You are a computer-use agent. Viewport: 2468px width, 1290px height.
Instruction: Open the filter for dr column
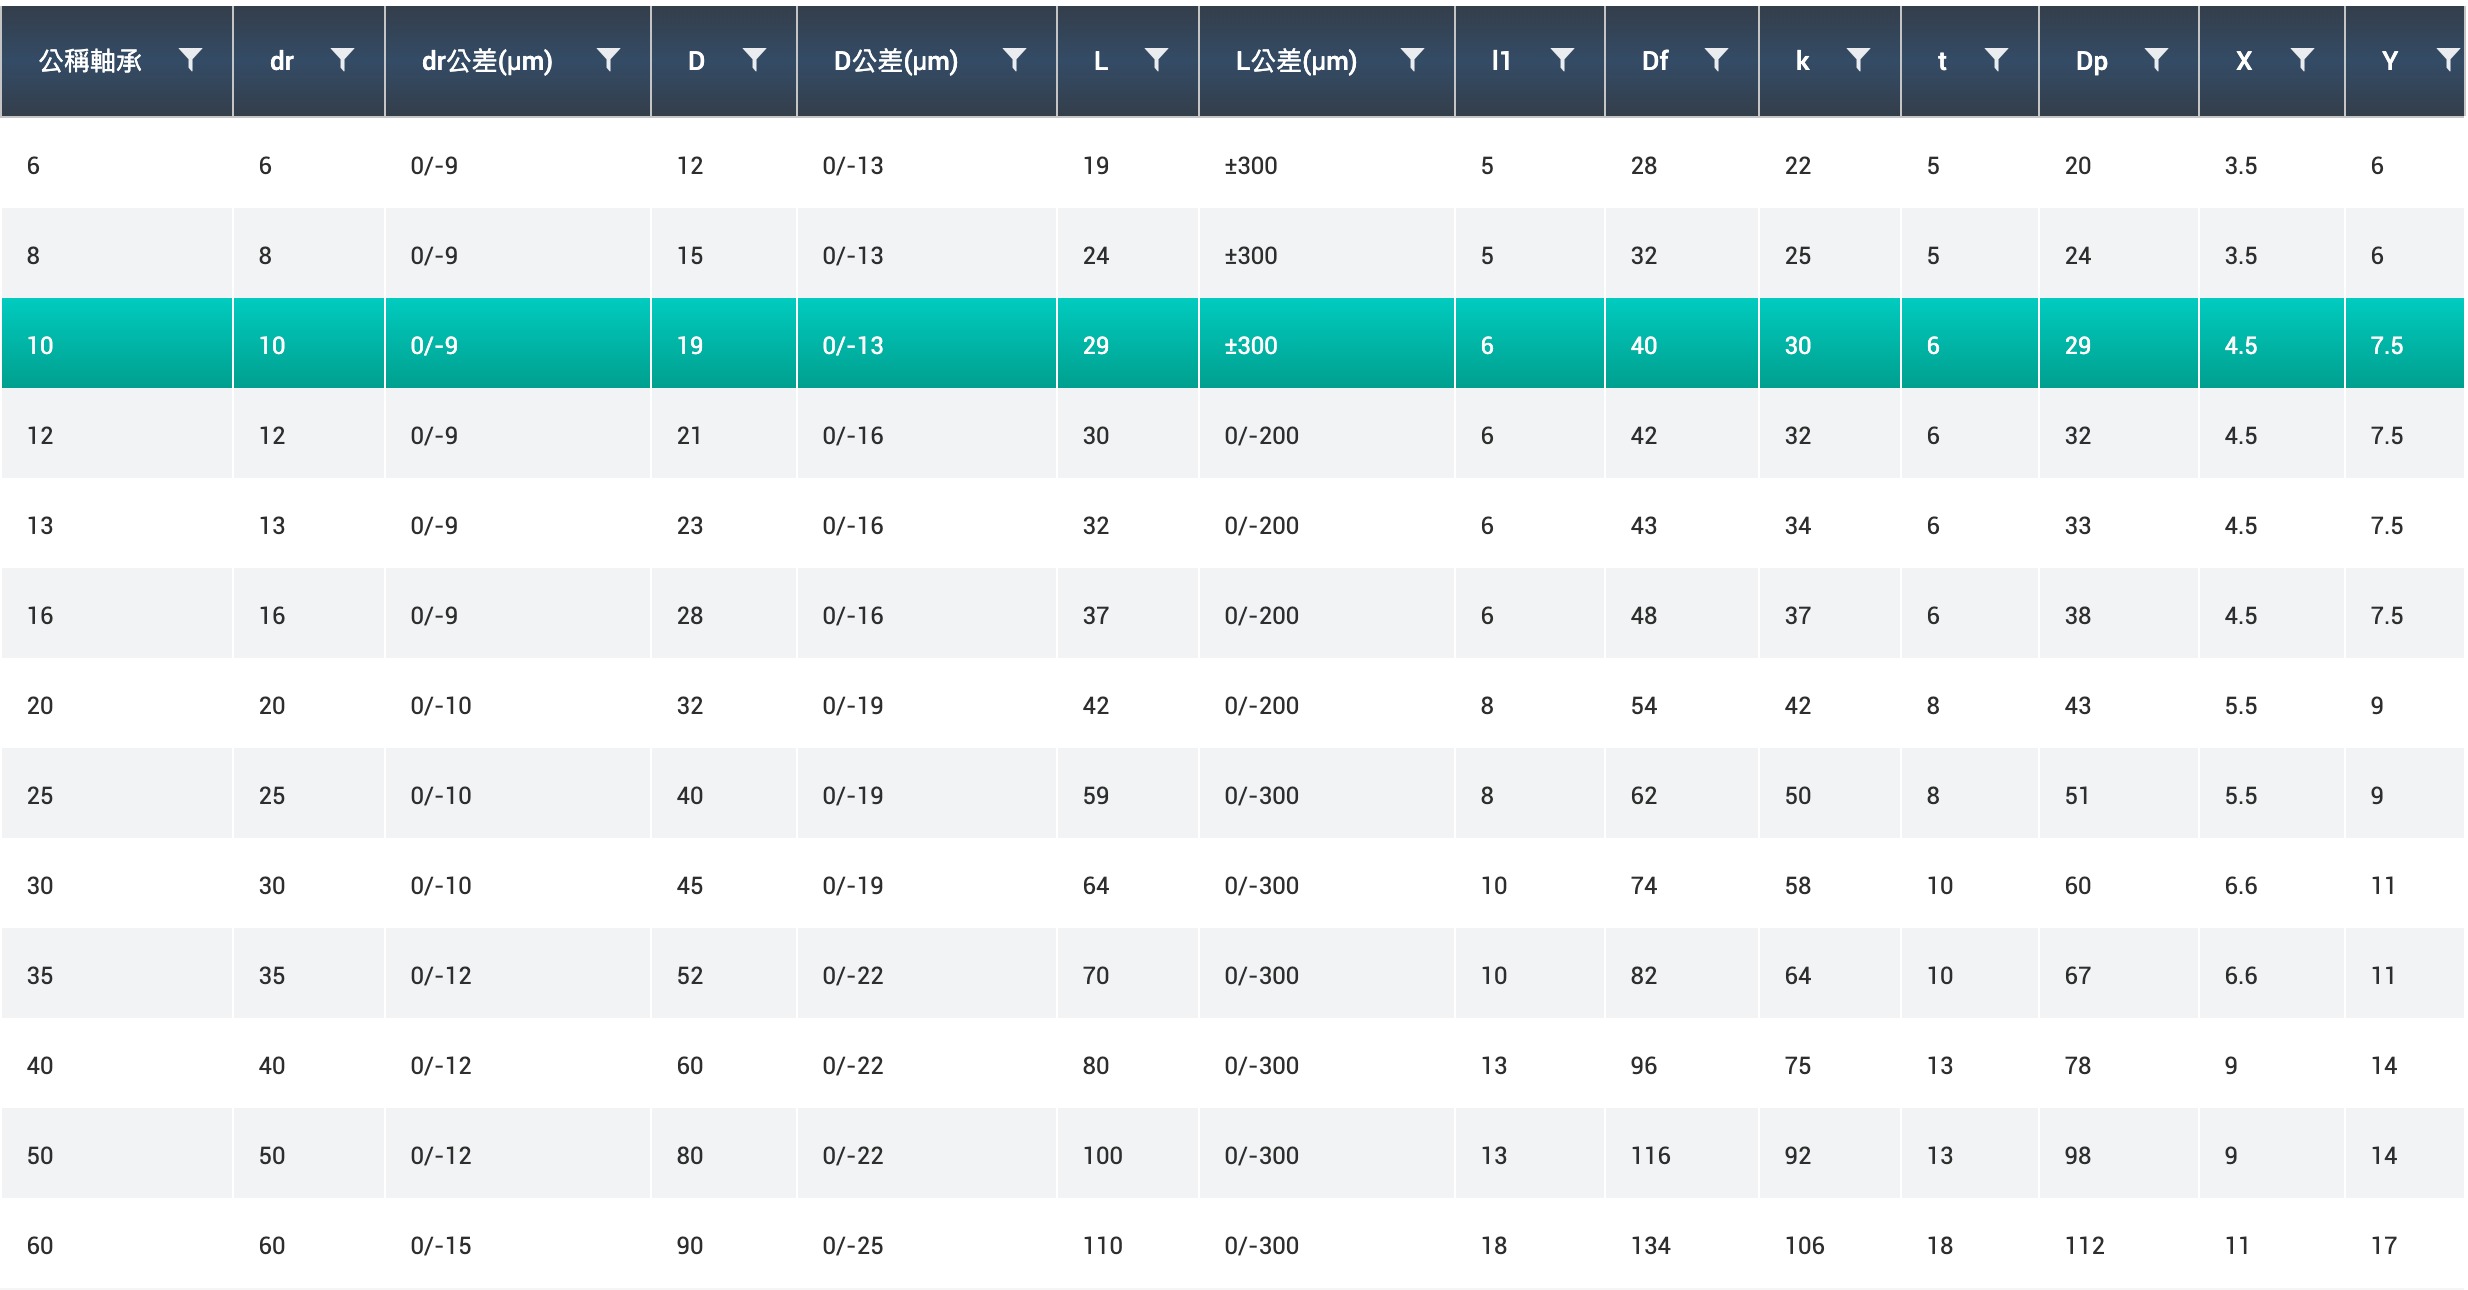click(x=342, y=60)
